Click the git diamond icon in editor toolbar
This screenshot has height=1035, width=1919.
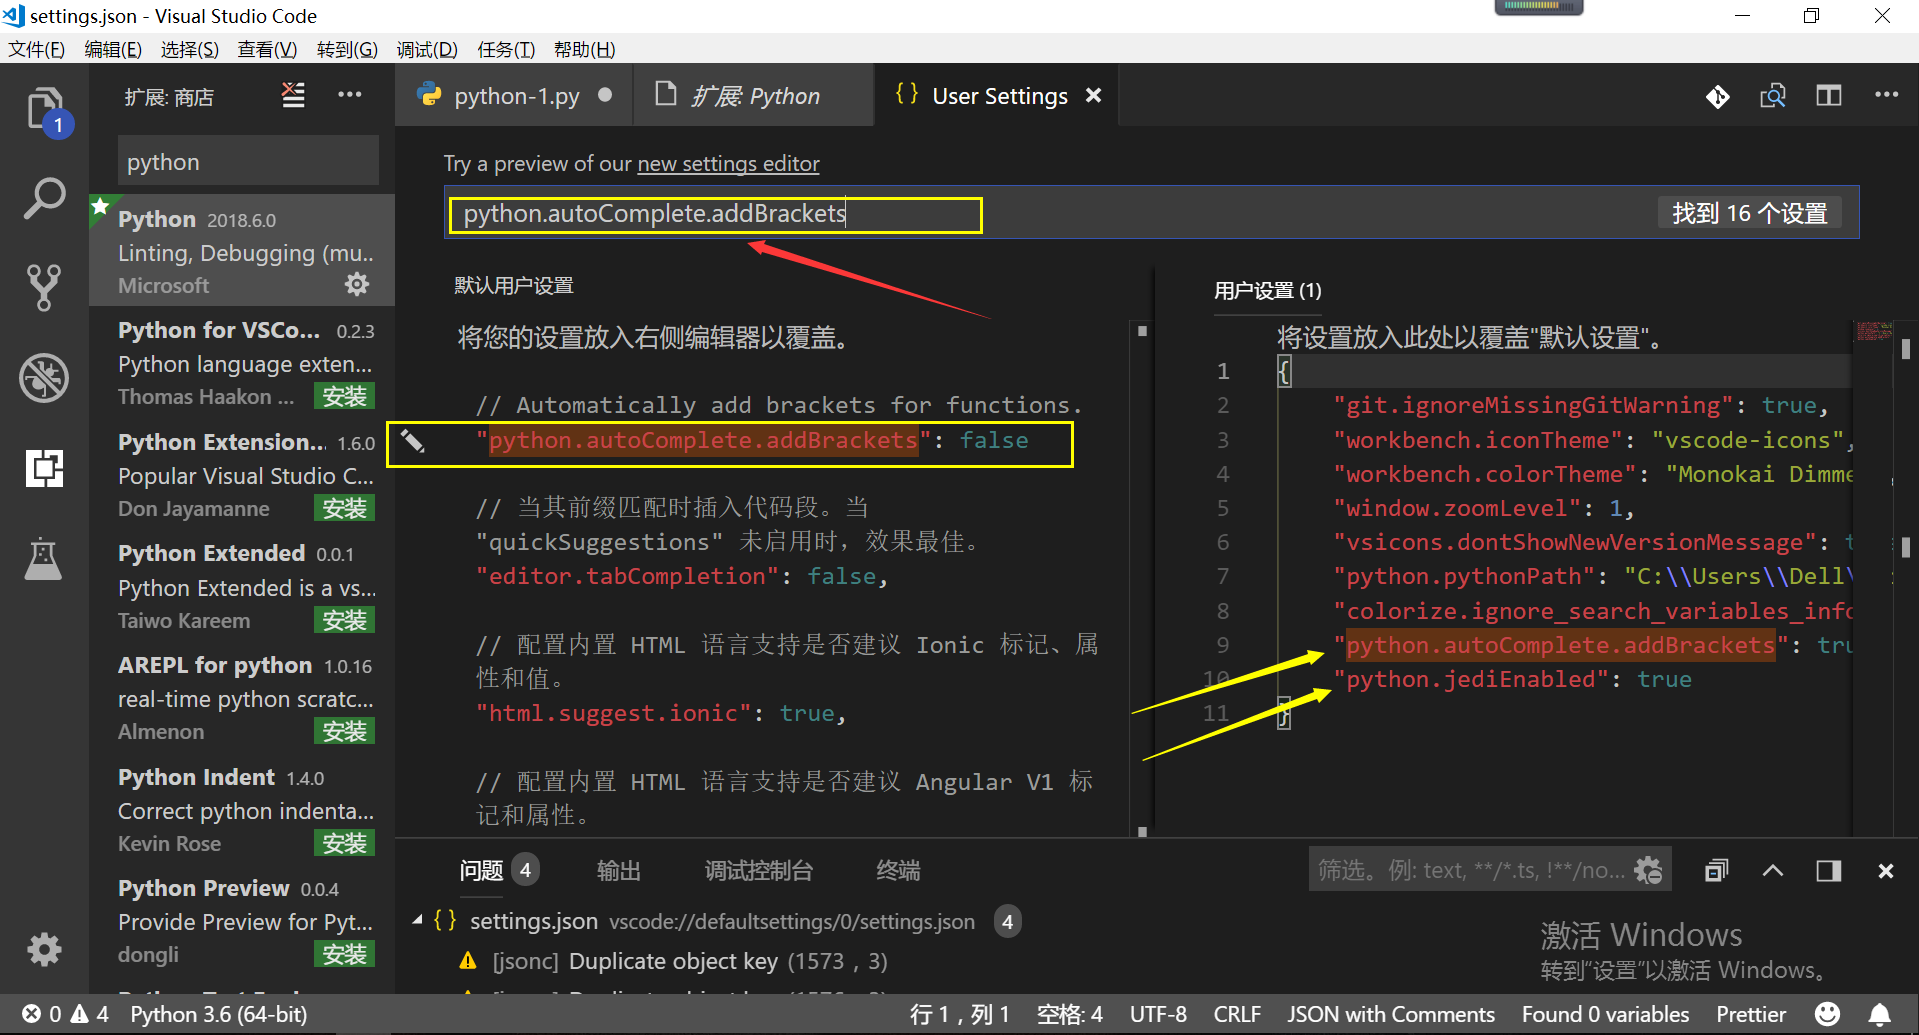point(1717,96)
